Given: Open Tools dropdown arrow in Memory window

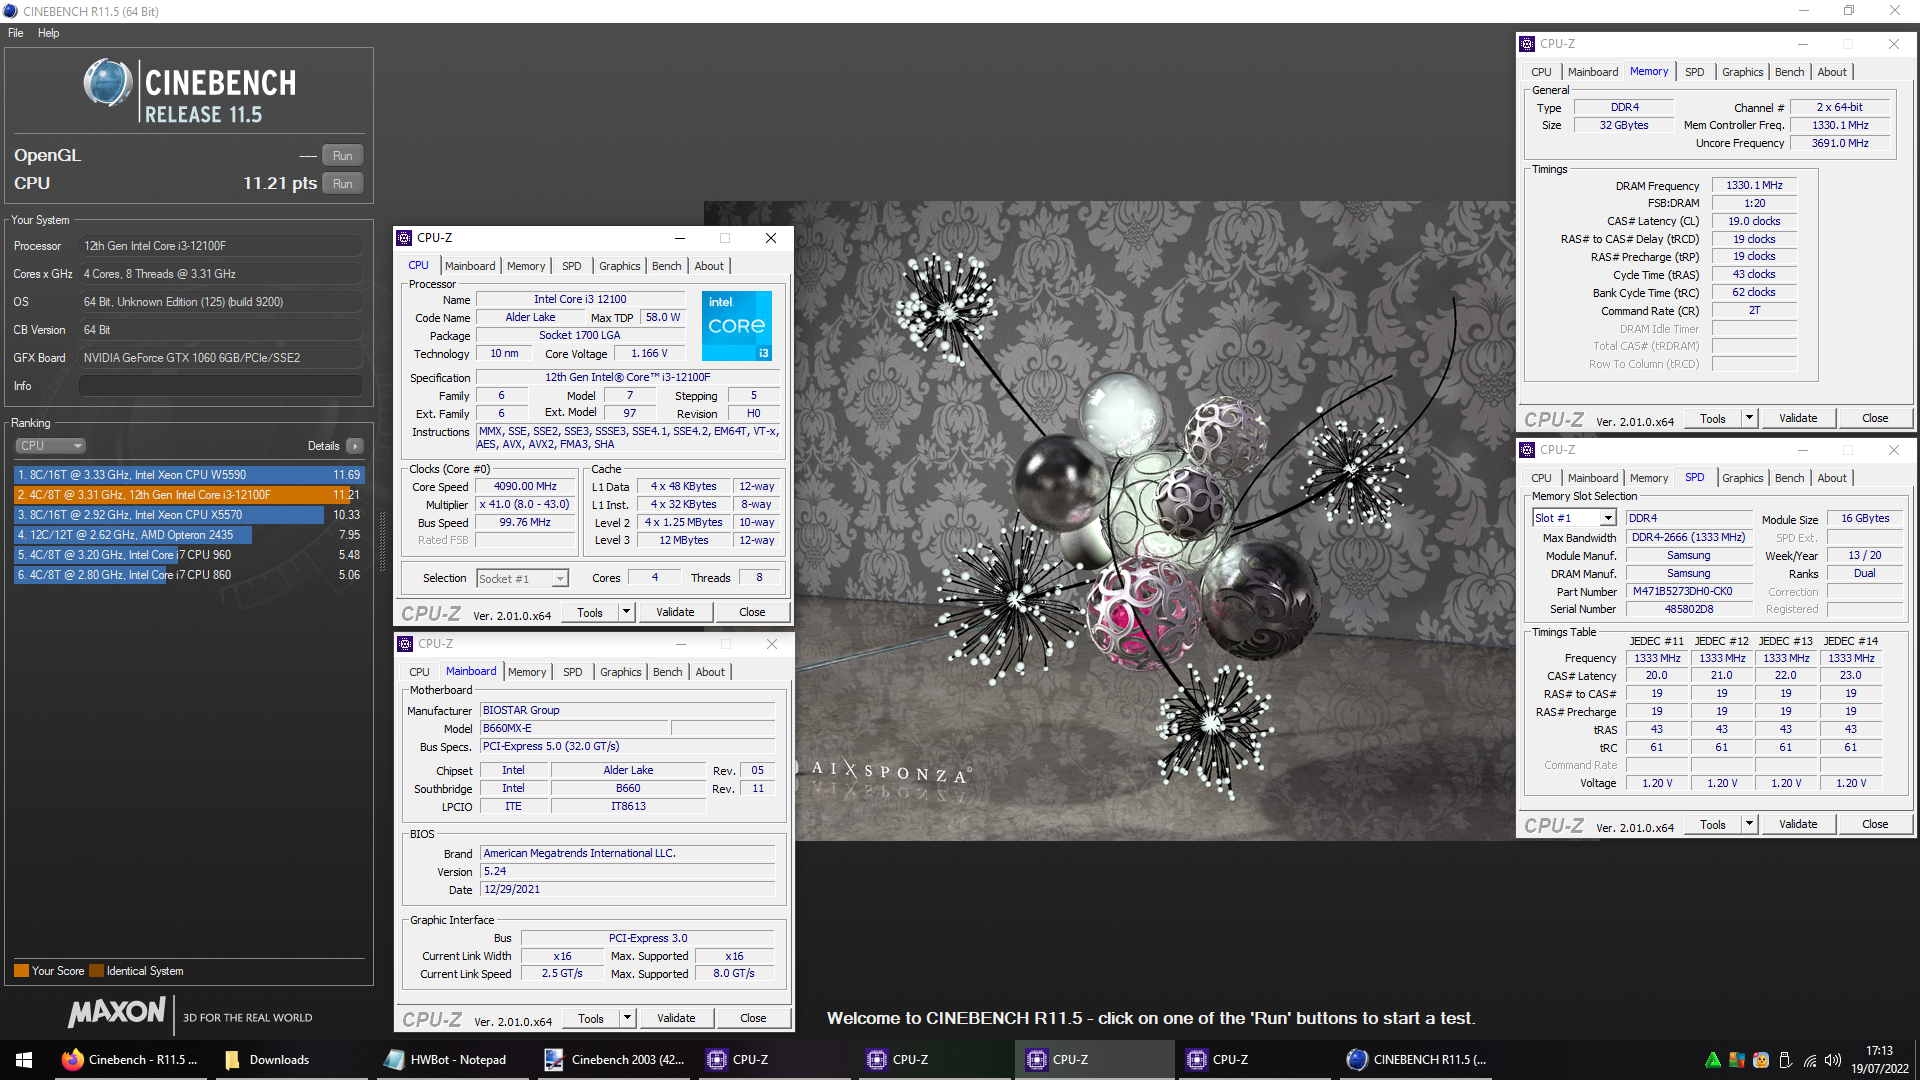Looking at the screenshot, I should (x=1749, y=418).
